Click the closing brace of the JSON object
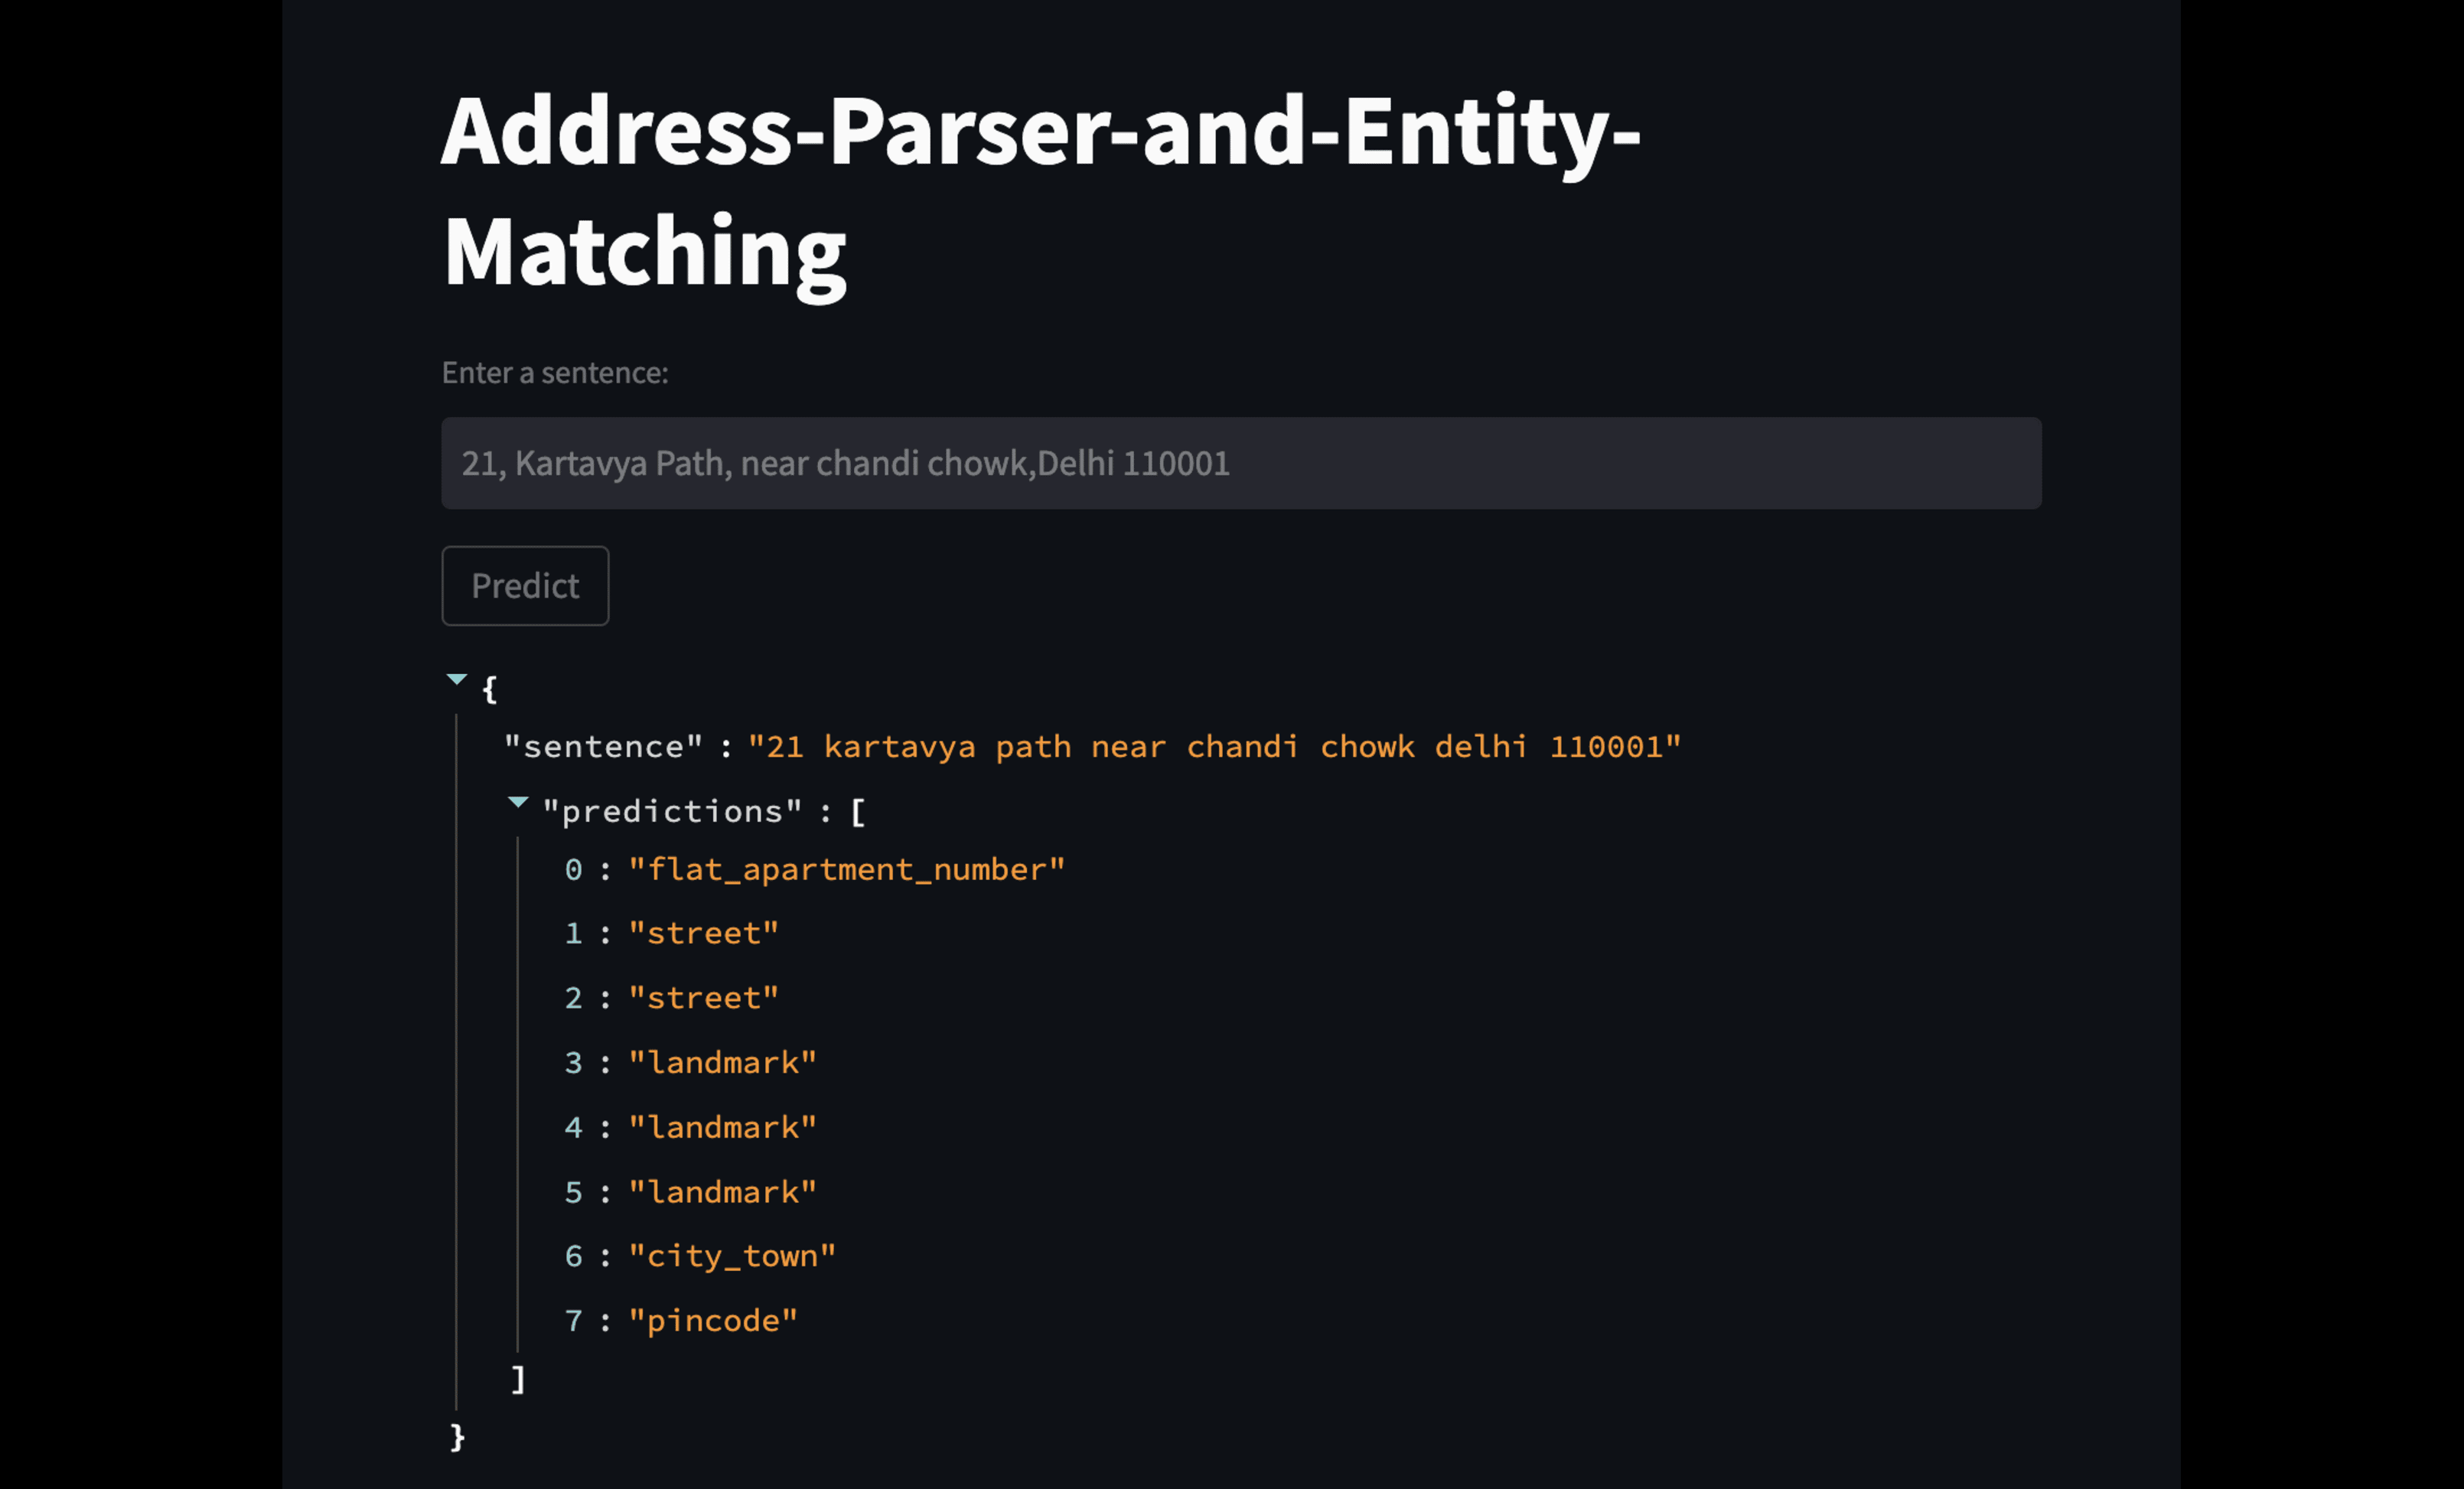 click(x=457, y=1437)
